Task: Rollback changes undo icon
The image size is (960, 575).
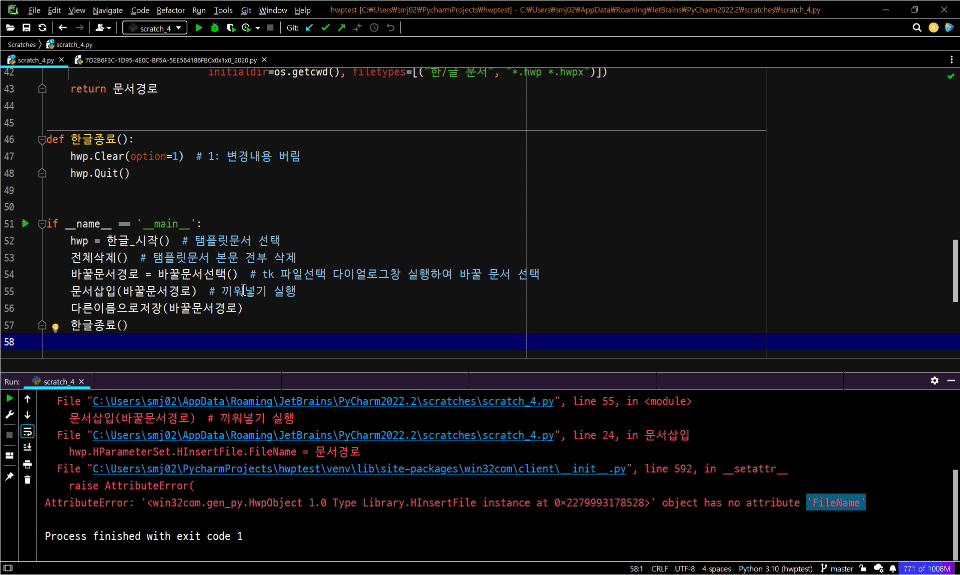Action: click(x=391, y=28)
